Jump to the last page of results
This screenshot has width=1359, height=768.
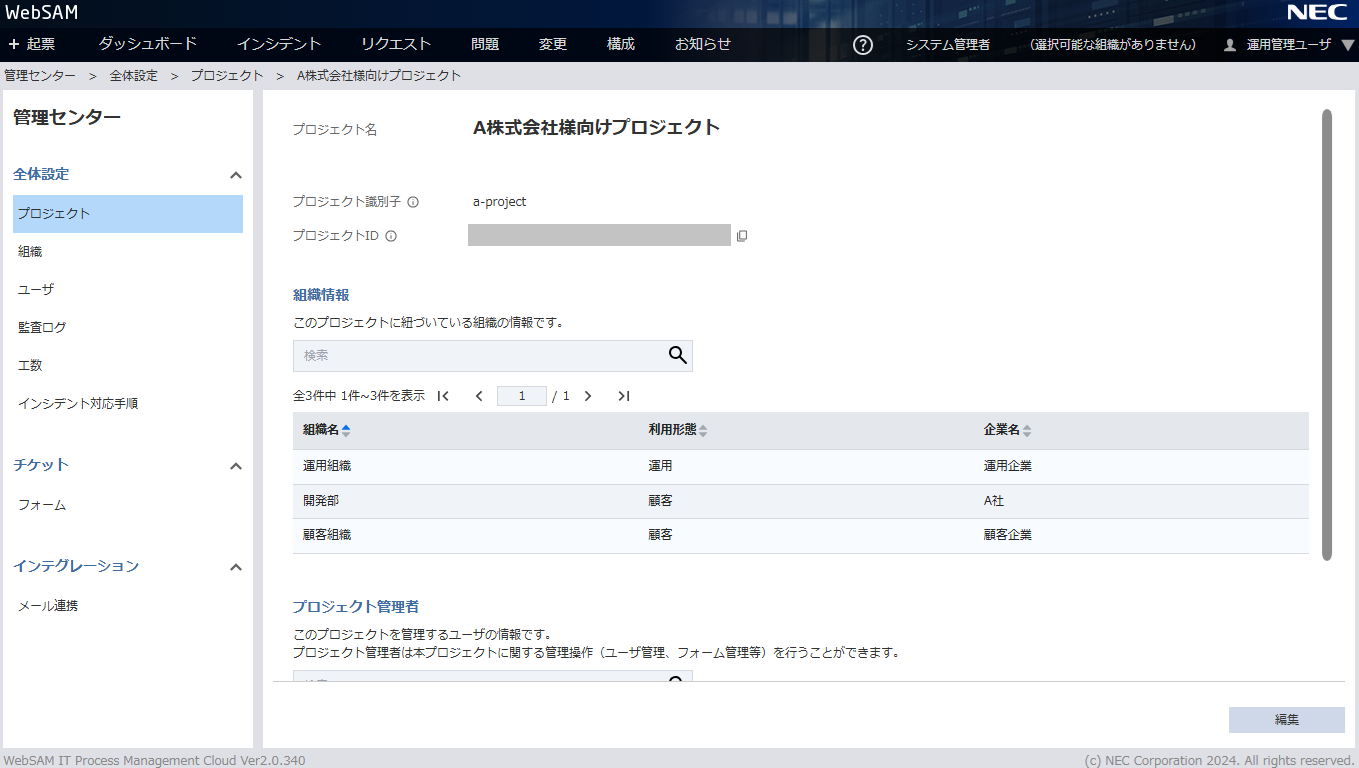pyautogui.click(x=623, y=396)
